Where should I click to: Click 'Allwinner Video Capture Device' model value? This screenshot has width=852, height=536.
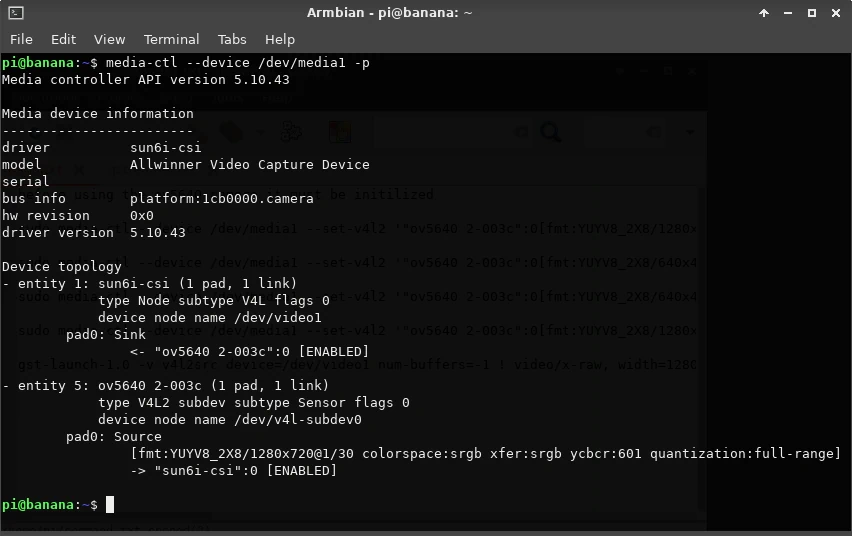click(x=249, y=165)
